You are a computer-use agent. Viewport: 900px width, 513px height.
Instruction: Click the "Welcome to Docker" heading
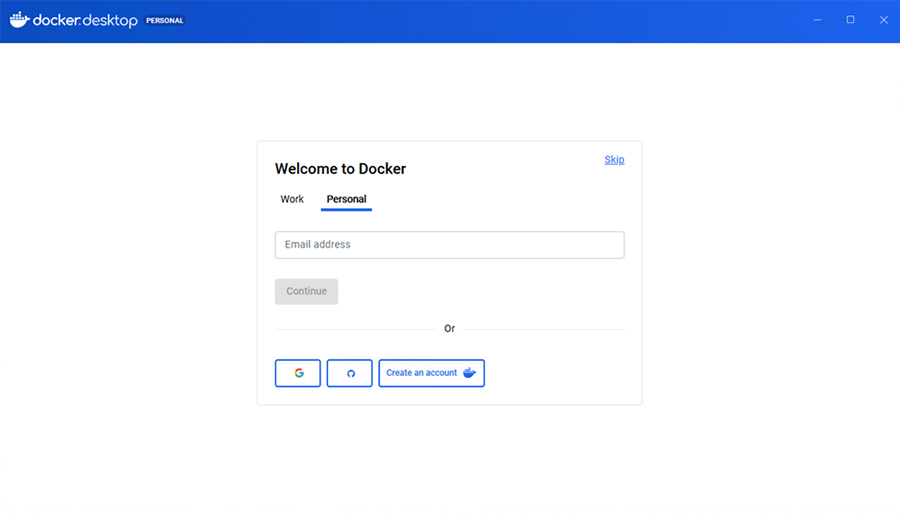click(x=340, y=169)
